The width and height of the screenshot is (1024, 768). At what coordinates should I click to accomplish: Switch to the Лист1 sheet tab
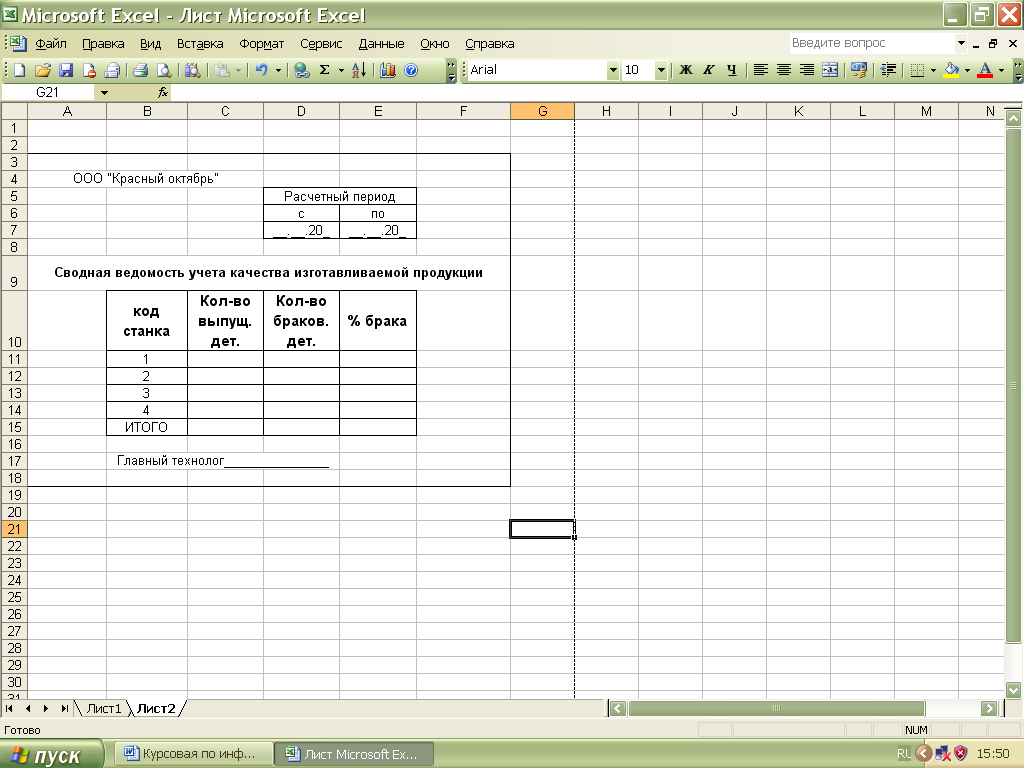coord(103,708)
